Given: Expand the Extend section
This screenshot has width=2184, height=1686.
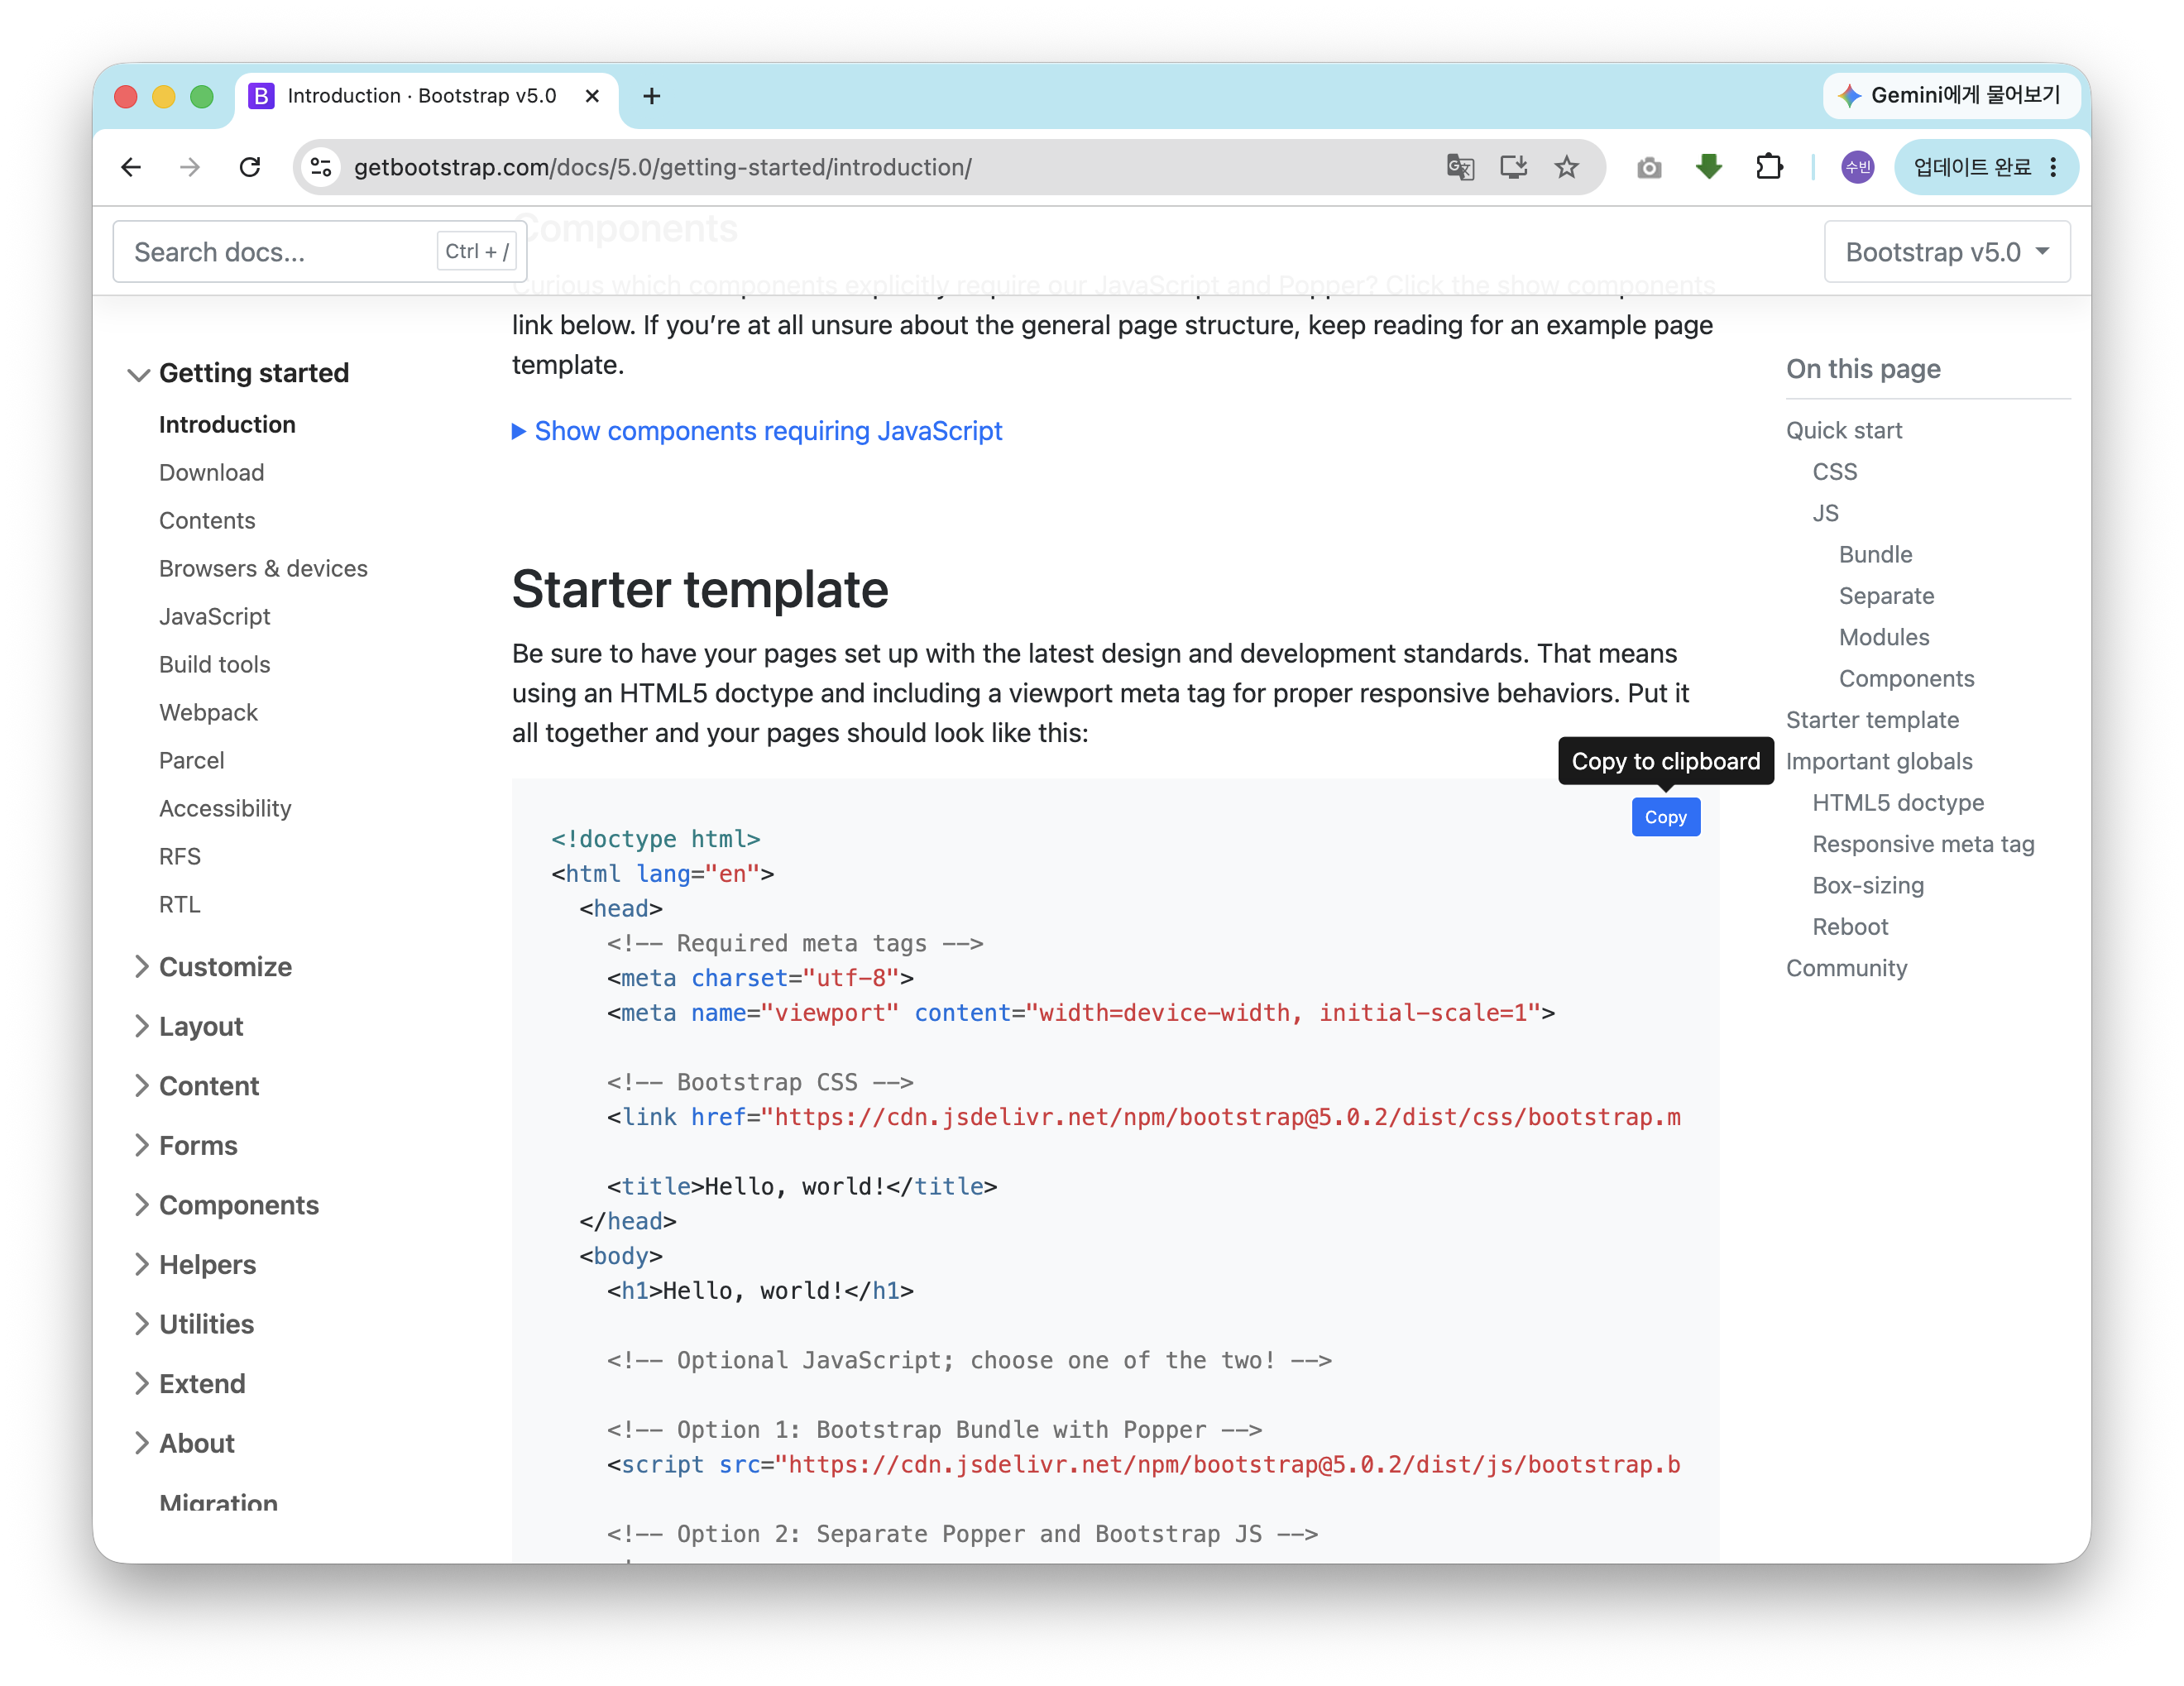Looking at the screenshot, I should [189, 1384].
